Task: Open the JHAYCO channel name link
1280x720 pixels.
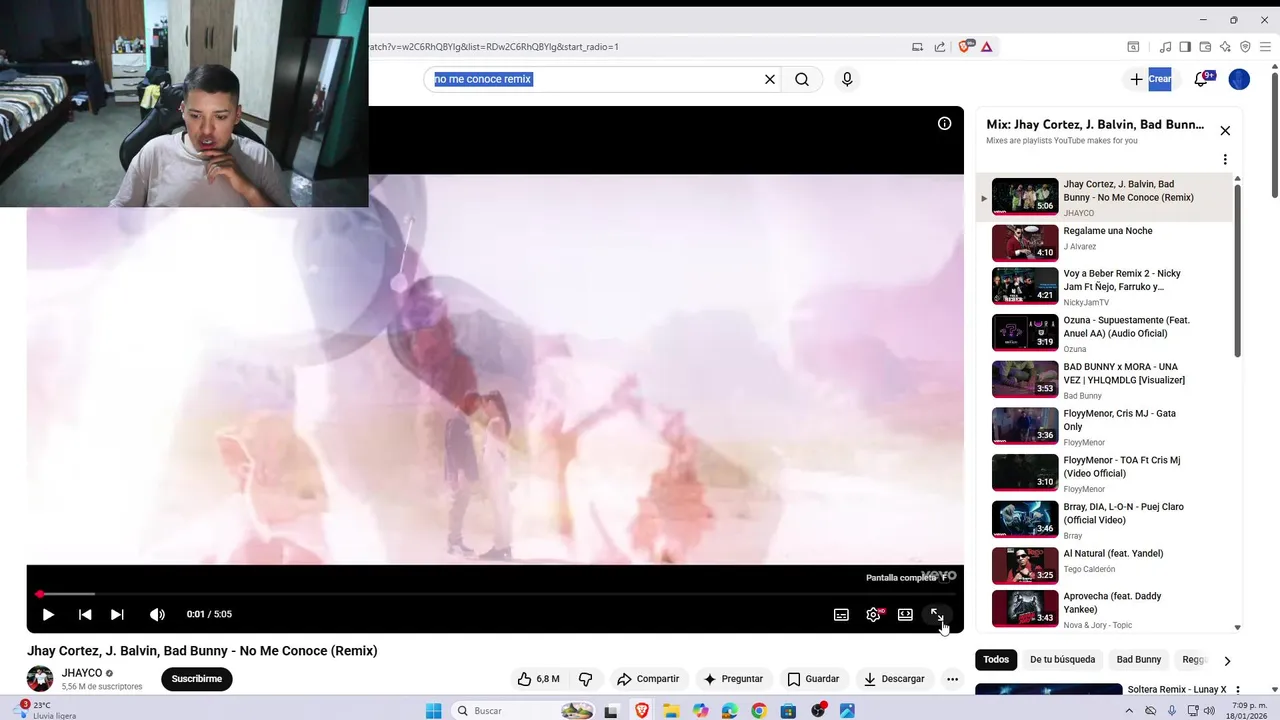Action: pos(82,673)
